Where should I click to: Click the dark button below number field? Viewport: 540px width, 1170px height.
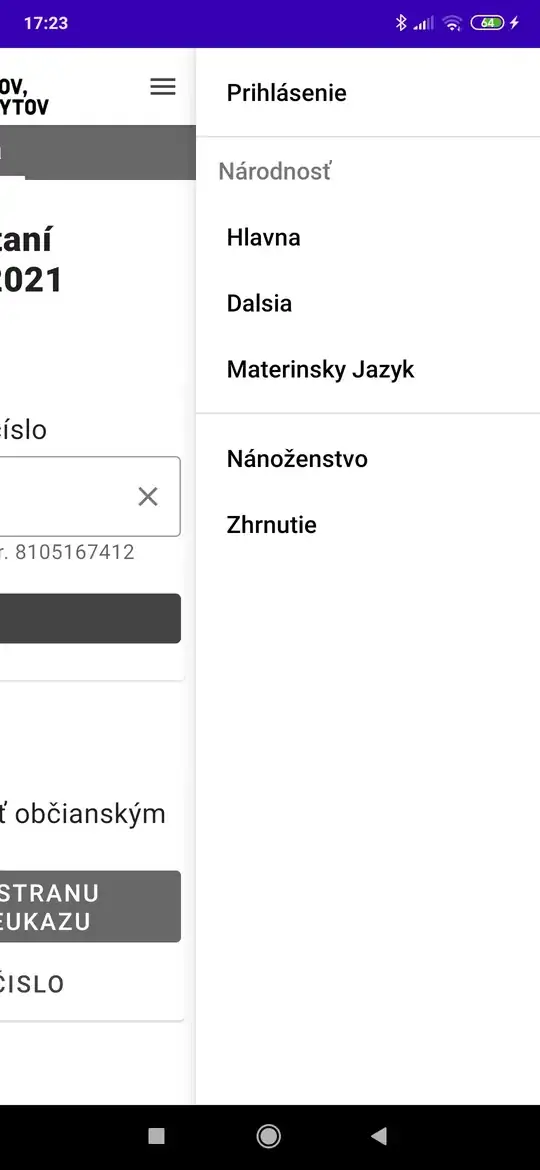click(x=90, y=619)
